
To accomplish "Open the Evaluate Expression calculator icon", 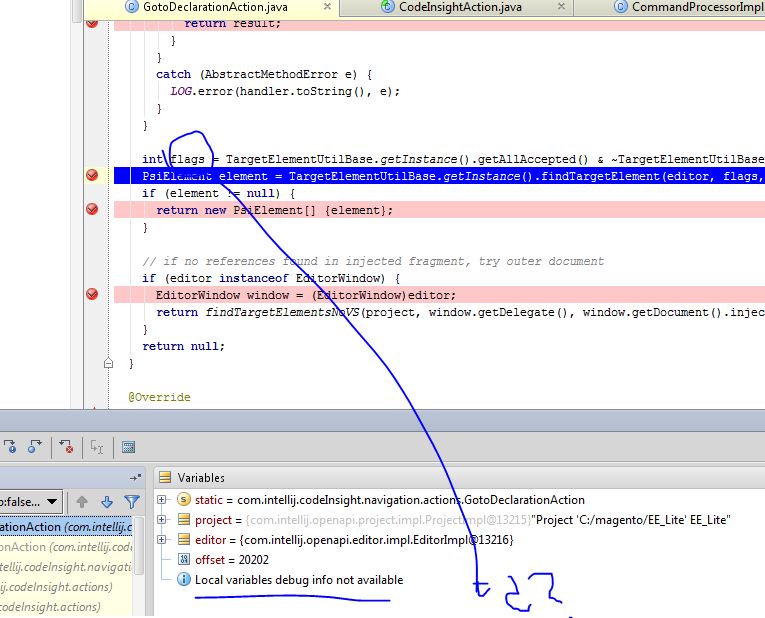I will coord(128,447).
